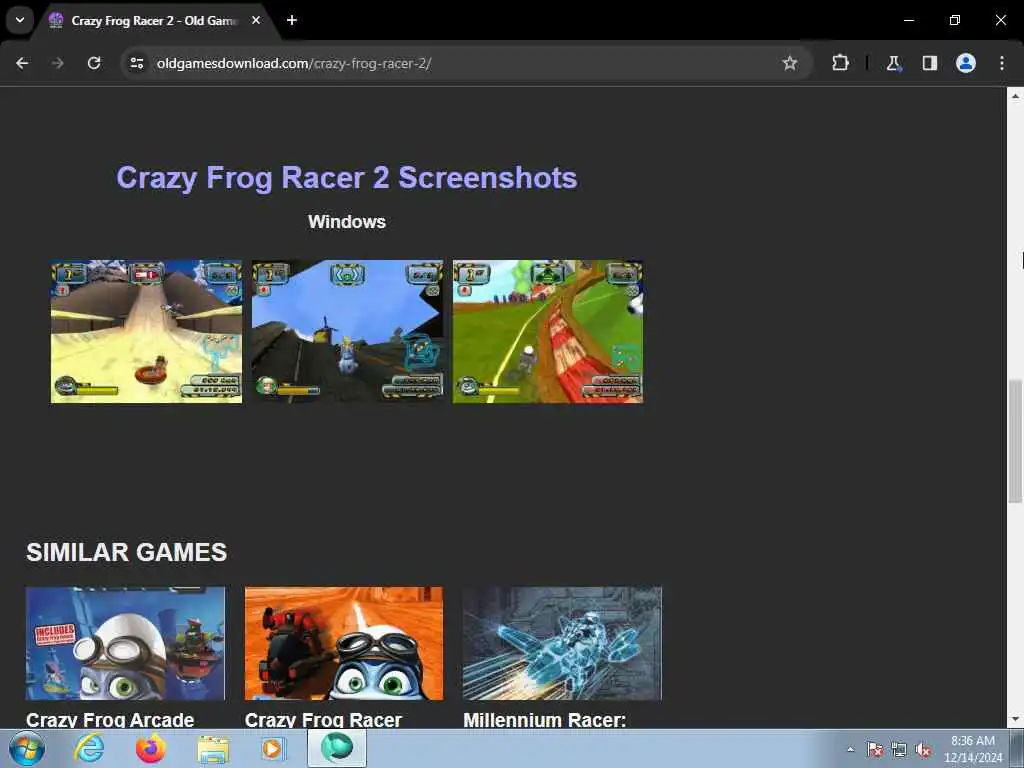Screen dimensions: 1024x768
Task: Click the scrollbar up arrow
Action: [1015, 95]
